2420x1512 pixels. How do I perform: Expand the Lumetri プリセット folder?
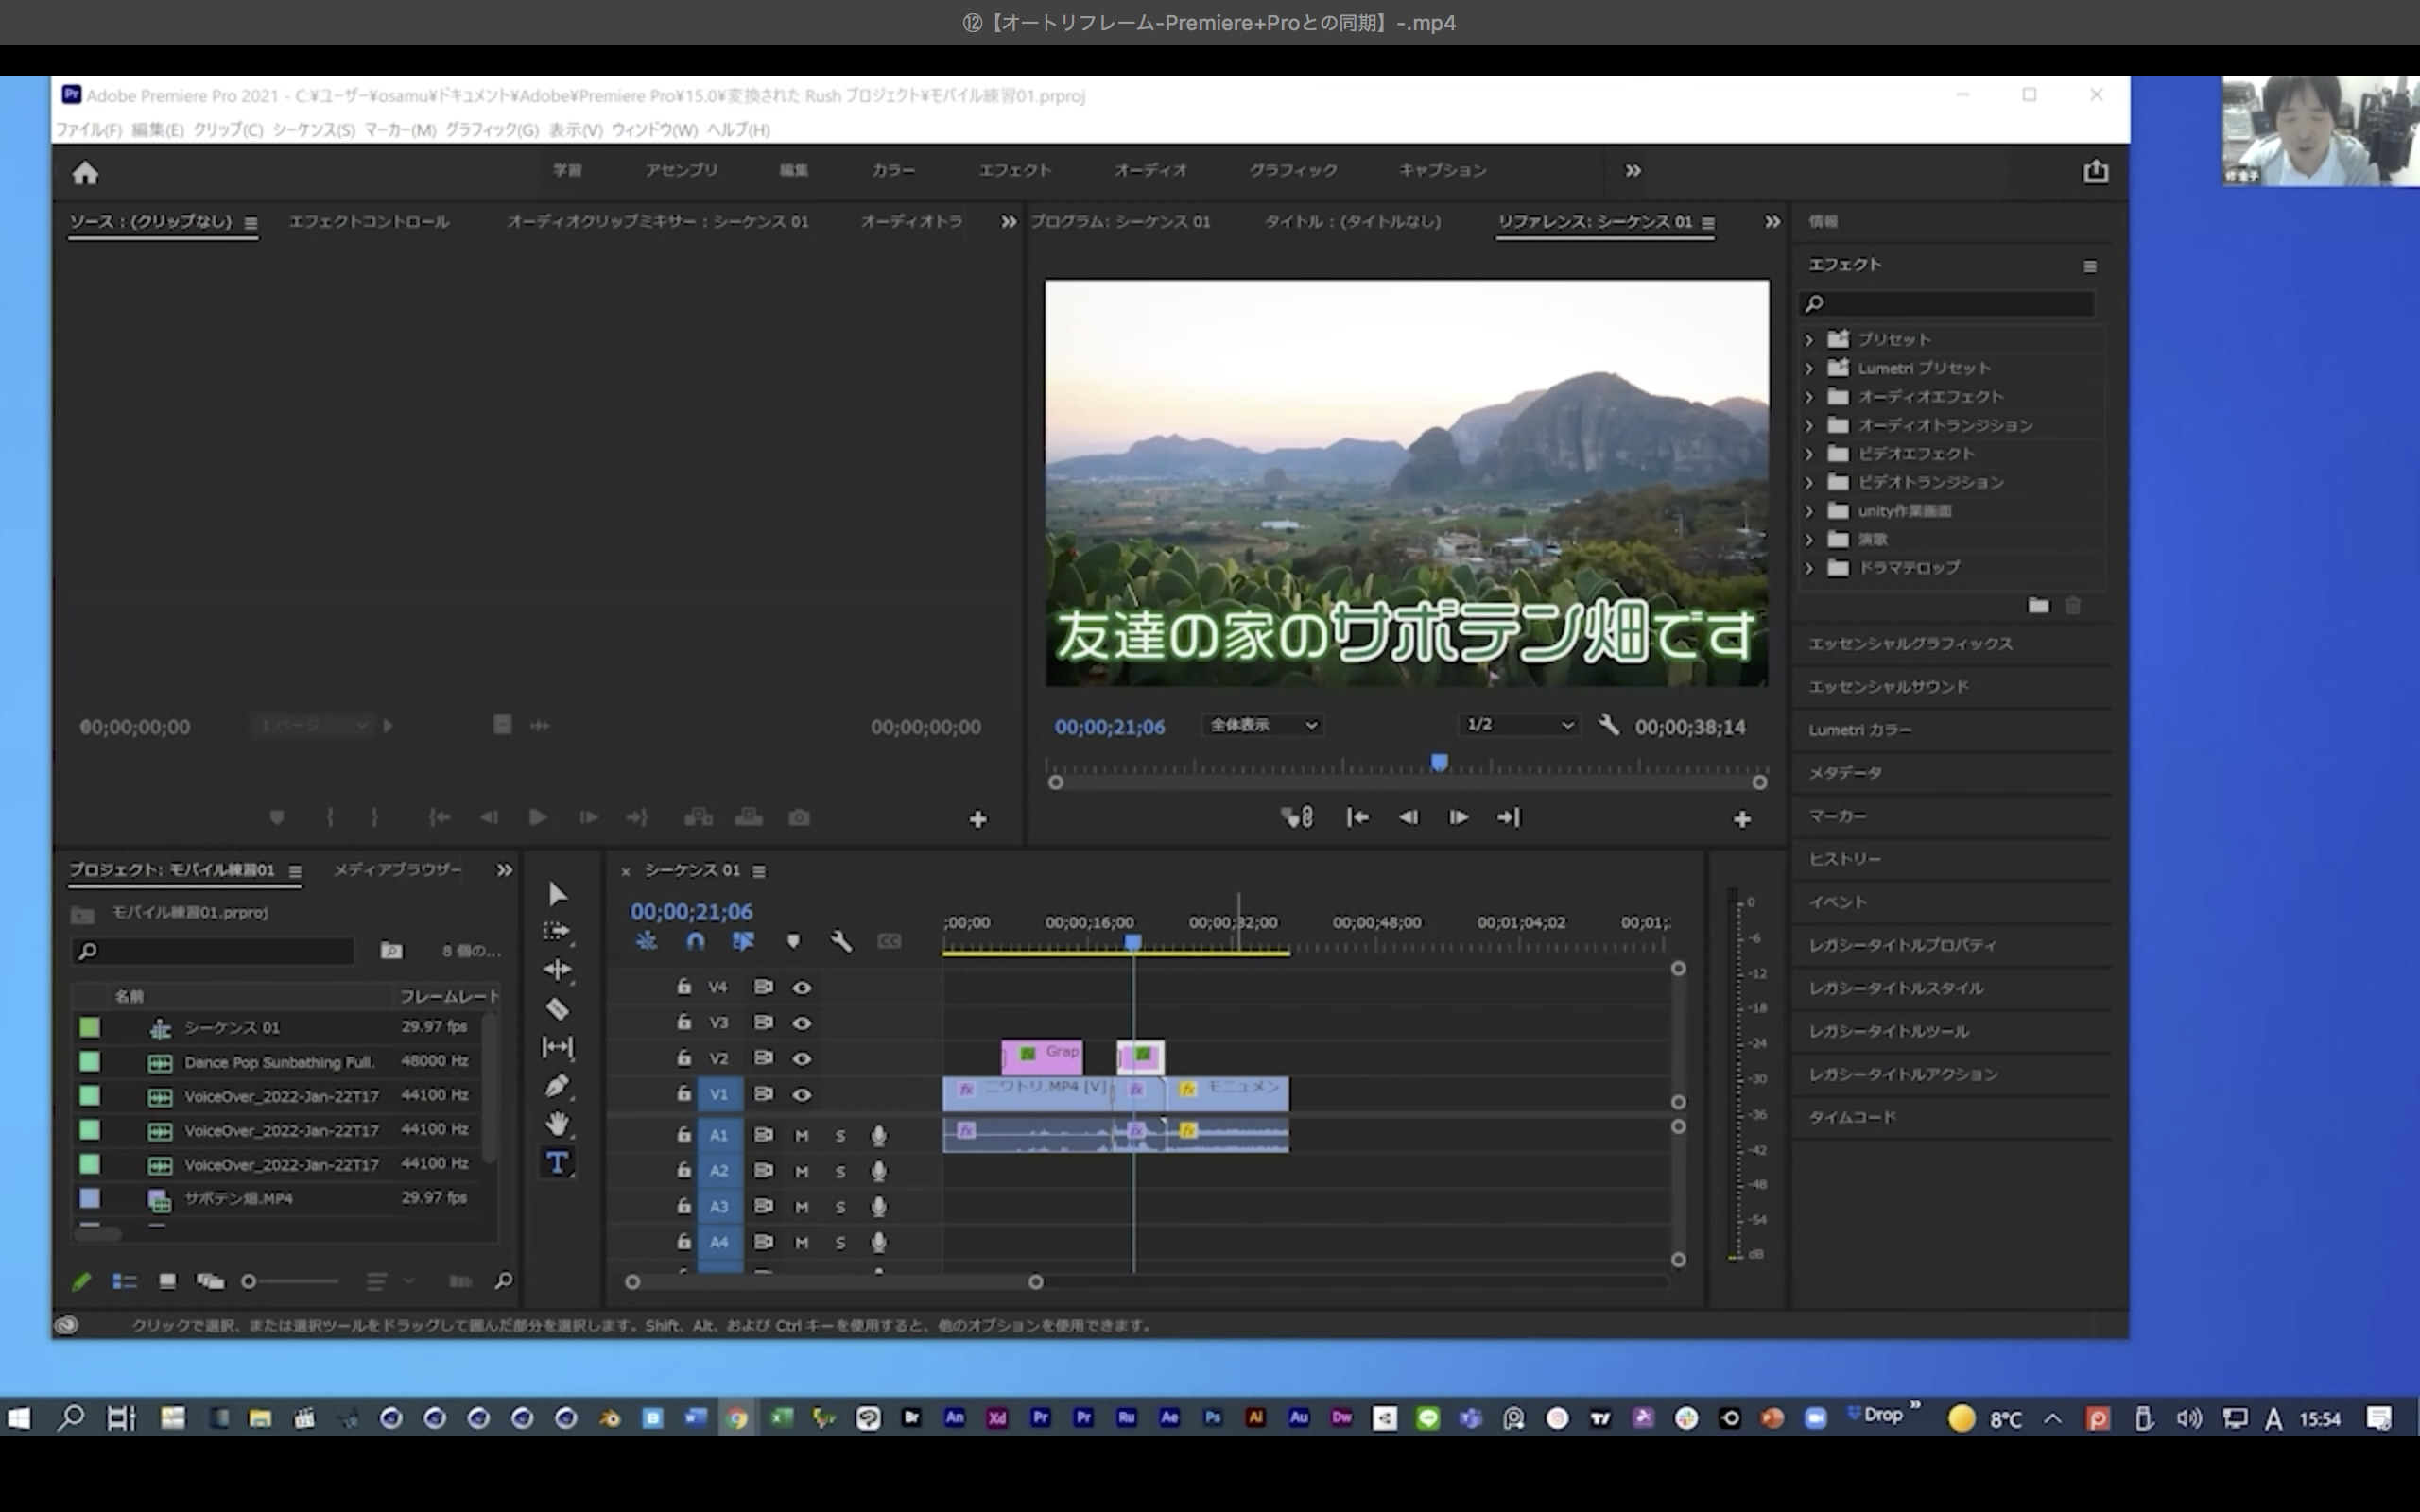point(1809,368)
